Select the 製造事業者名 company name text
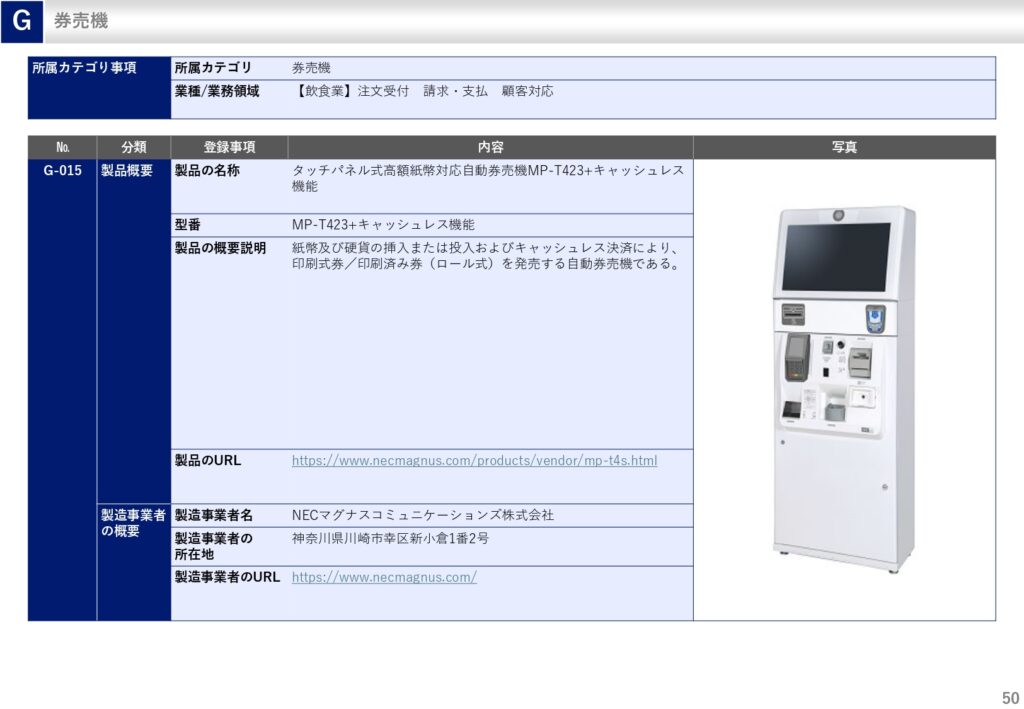This screenshot has width=1024, height=709. point(422,515)
